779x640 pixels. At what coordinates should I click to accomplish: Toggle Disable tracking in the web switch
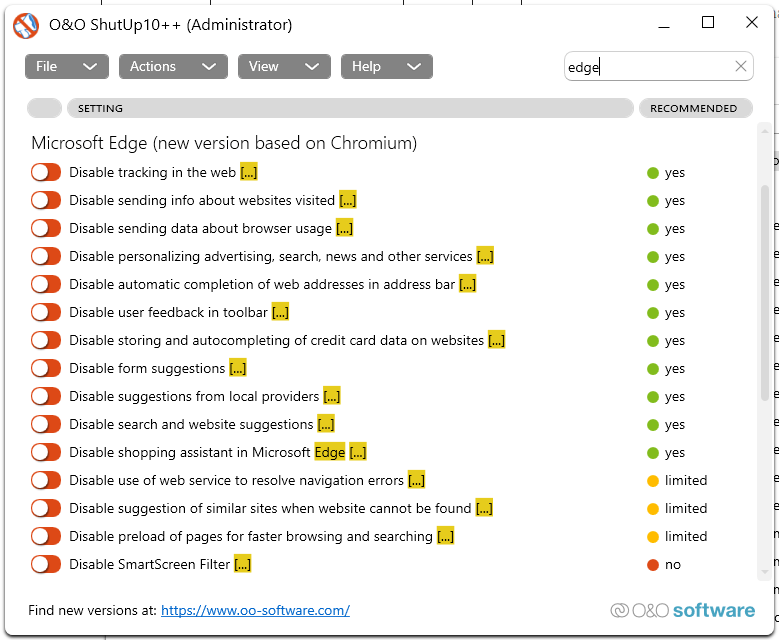pos(46,173)
